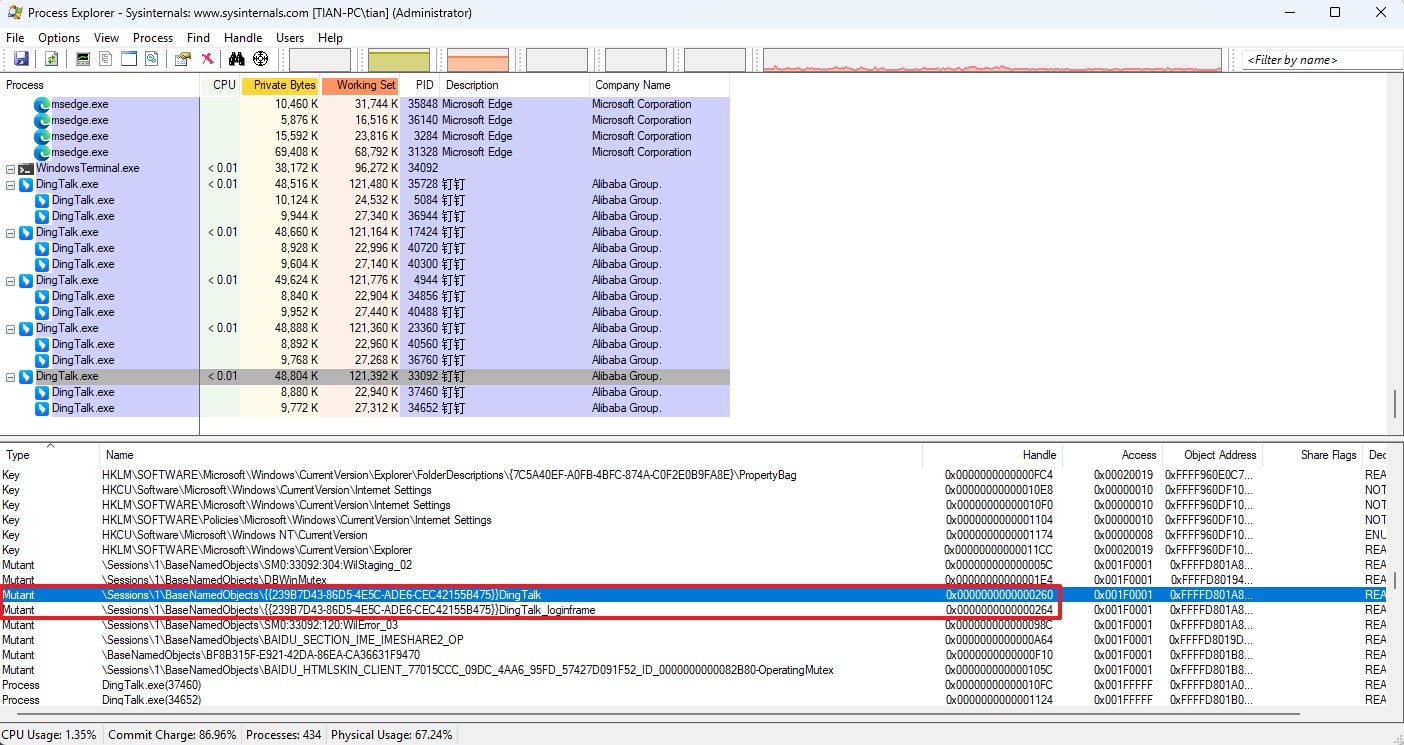Click the icon of DingTalk.exe PID 23360
The height and width of the screenshot is (745, 1404).
point(27,328)
